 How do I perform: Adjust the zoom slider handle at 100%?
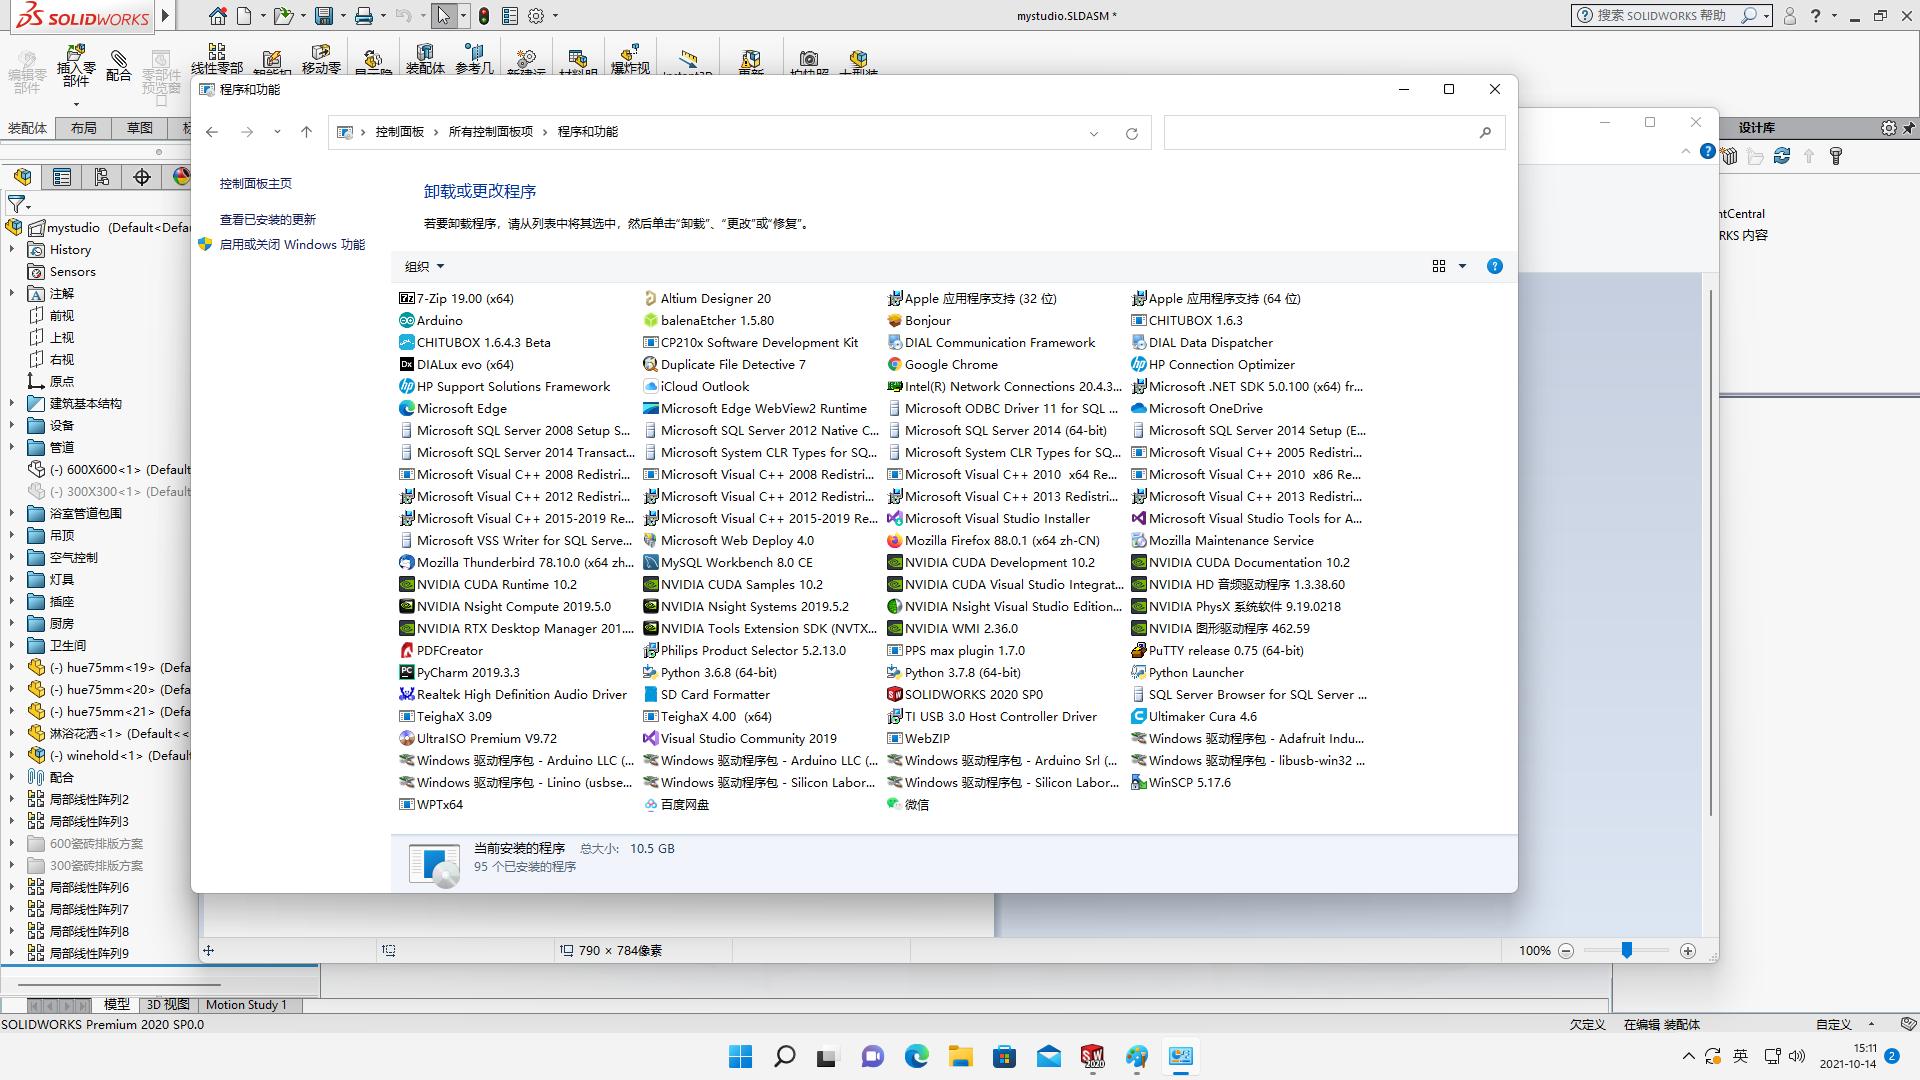point(1627,950)
